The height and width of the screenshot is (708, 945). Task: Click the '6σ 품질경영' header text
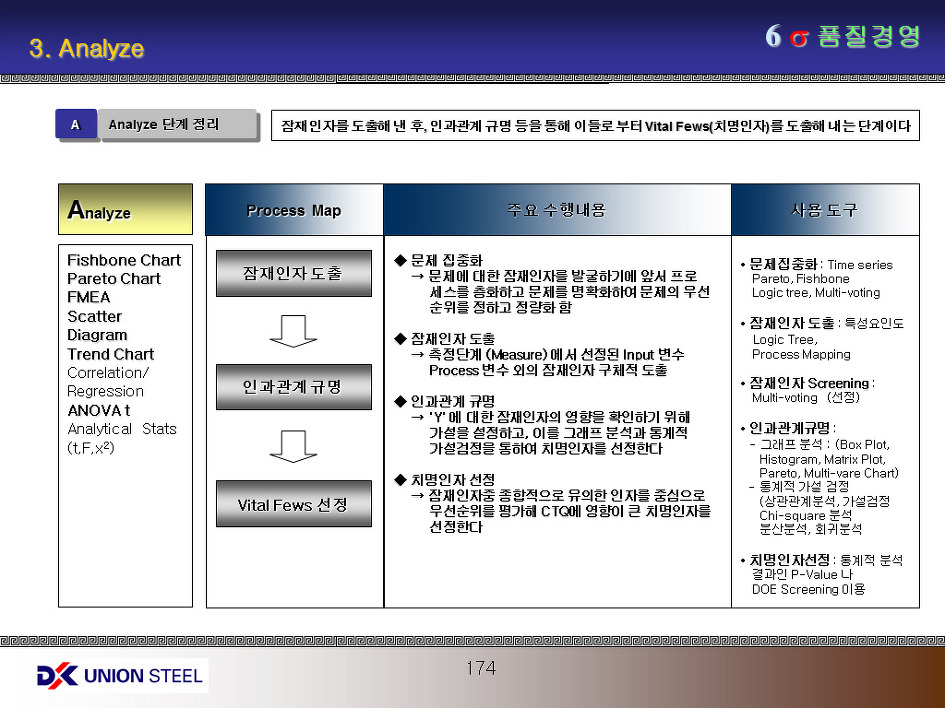tap(843, 37)
